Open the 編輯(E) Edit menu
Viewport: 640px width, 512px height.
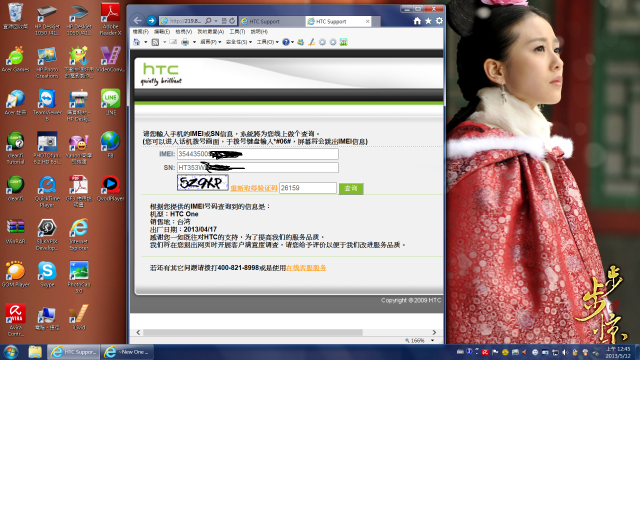[162, 31]
